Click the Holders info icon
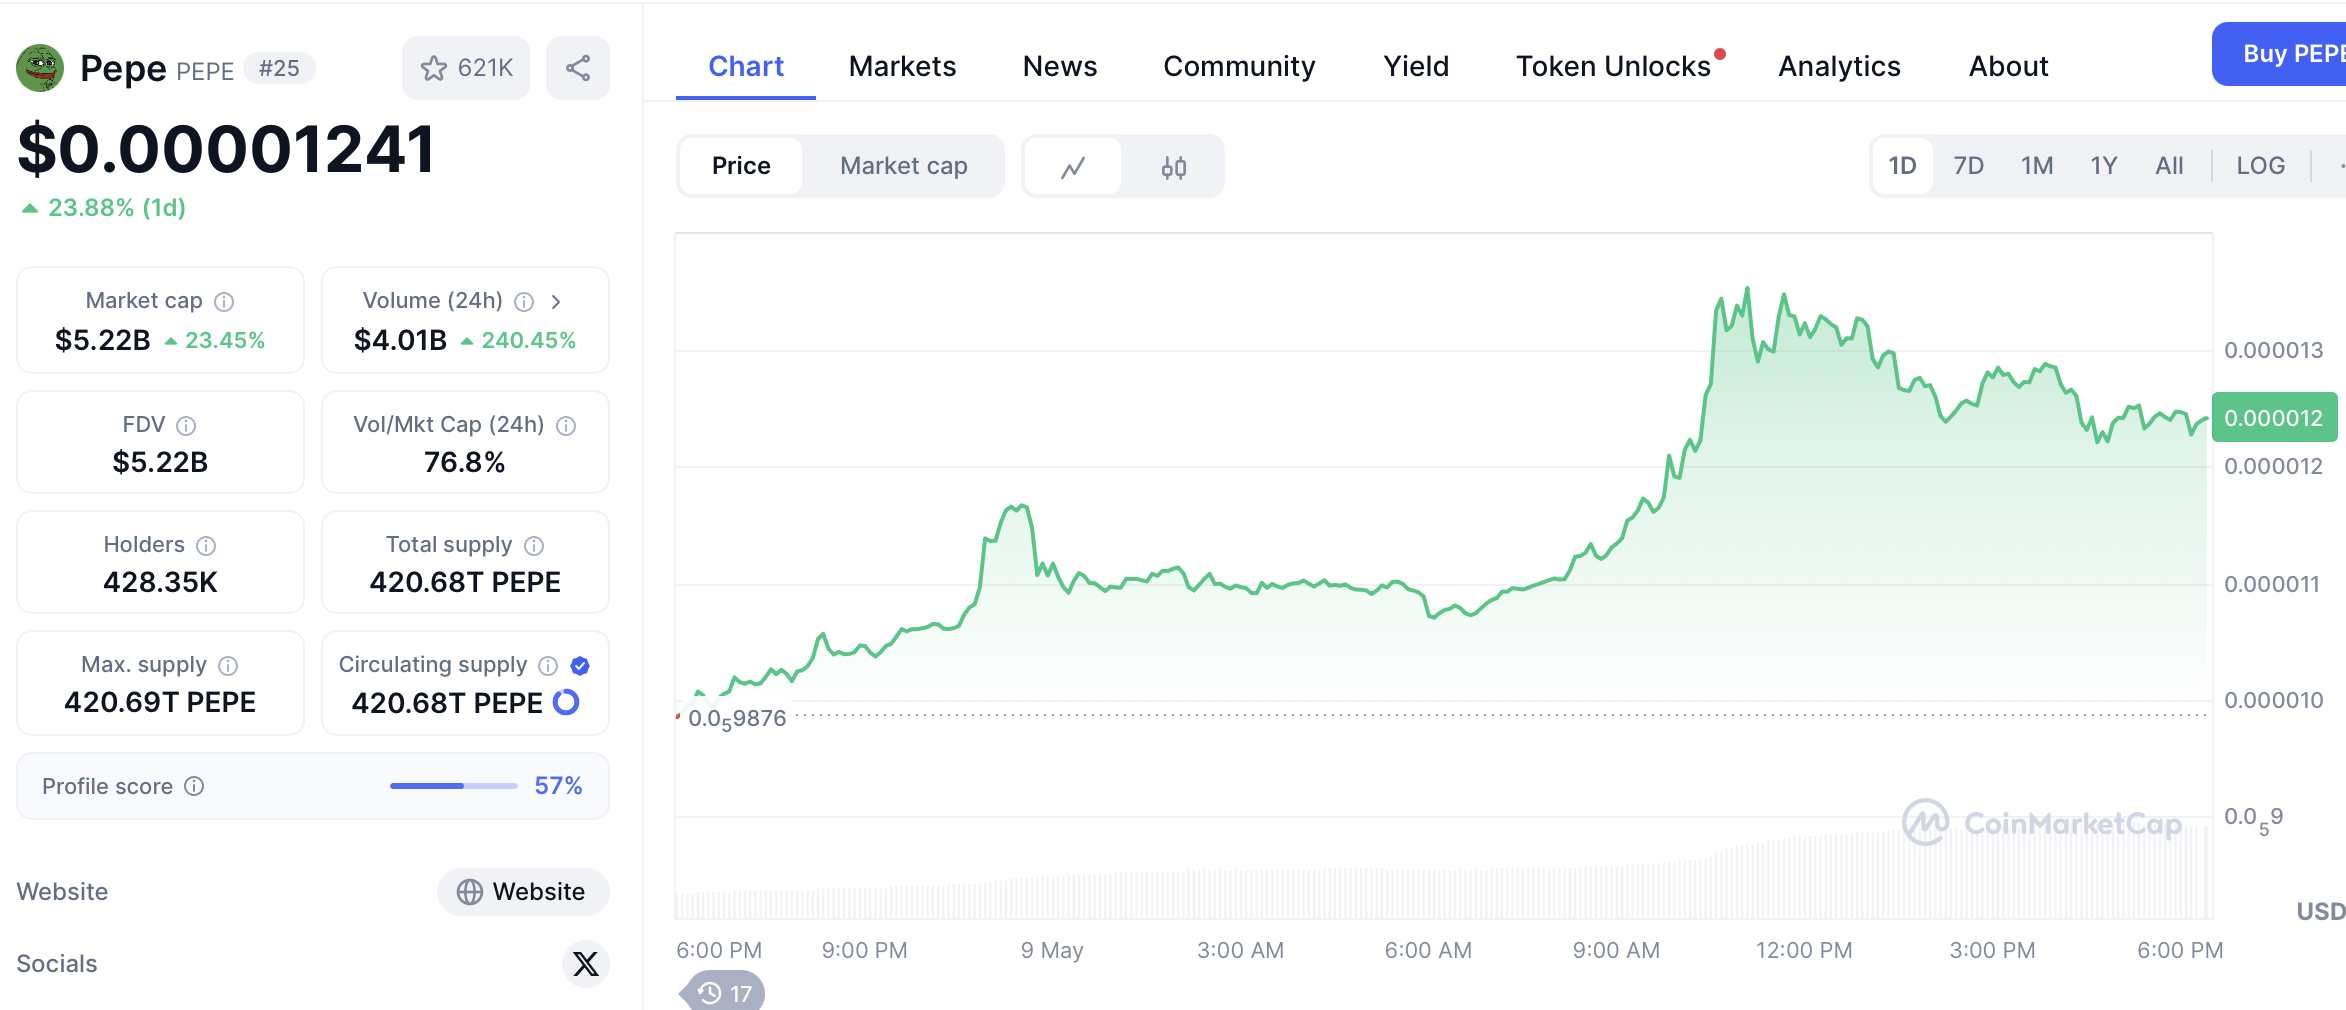The width and height of the screenshot is (2346, 1010). pos(206,546)
